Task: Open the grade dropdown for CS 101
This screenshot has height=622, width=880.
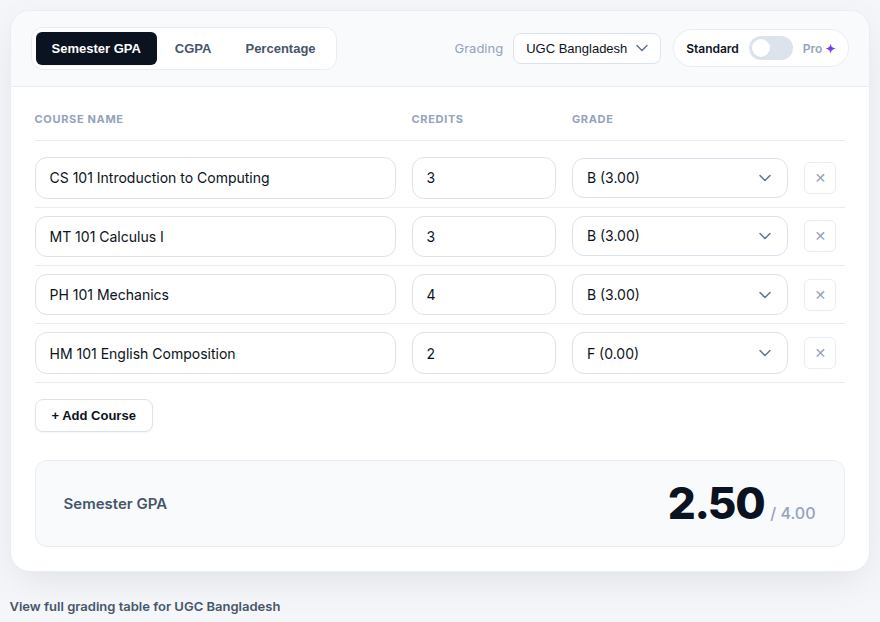Action: point(680,178)
